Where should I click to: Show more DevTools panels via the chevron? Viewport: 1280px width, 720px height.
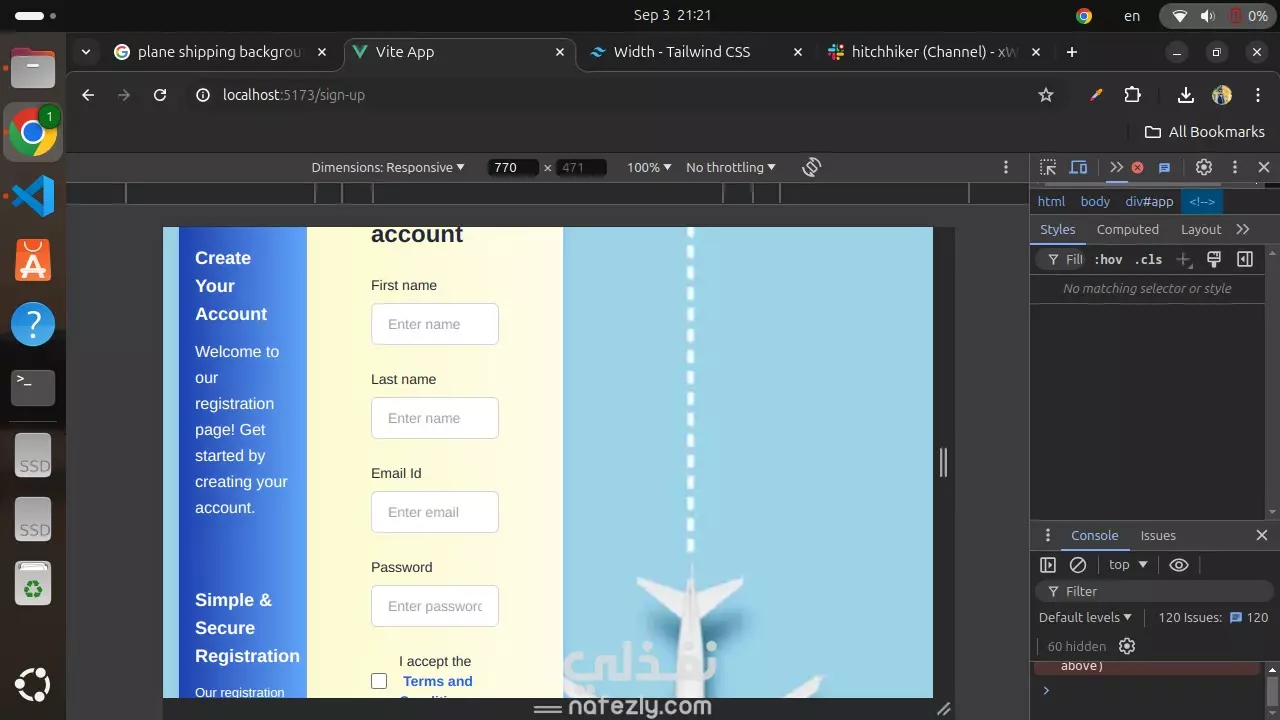click(1116, 167)
